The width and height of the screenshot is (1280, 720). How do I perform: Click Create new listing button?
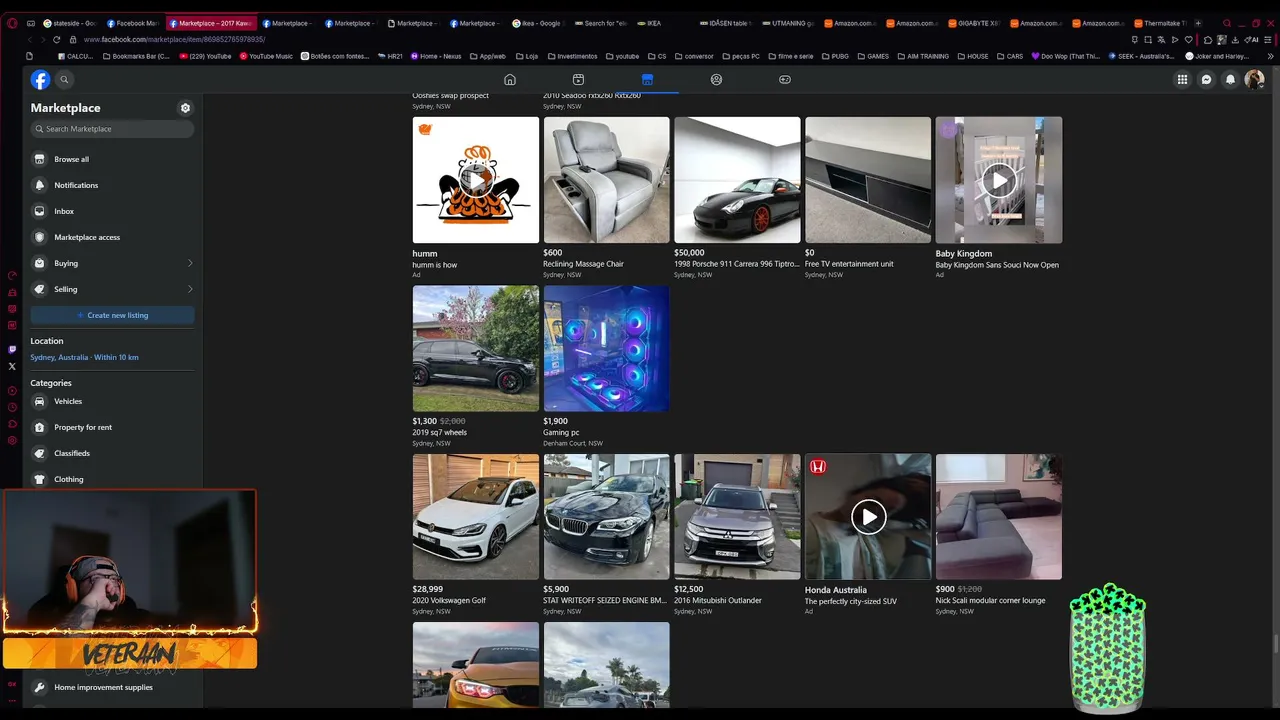point(112,315)
